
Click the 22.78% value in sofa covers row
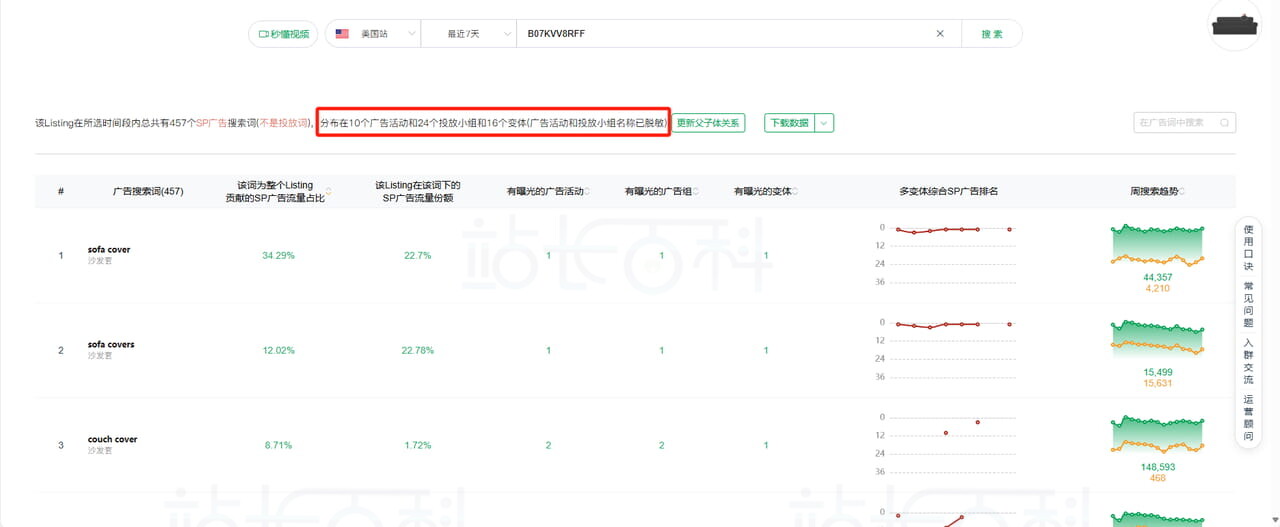tap(418, 350)
